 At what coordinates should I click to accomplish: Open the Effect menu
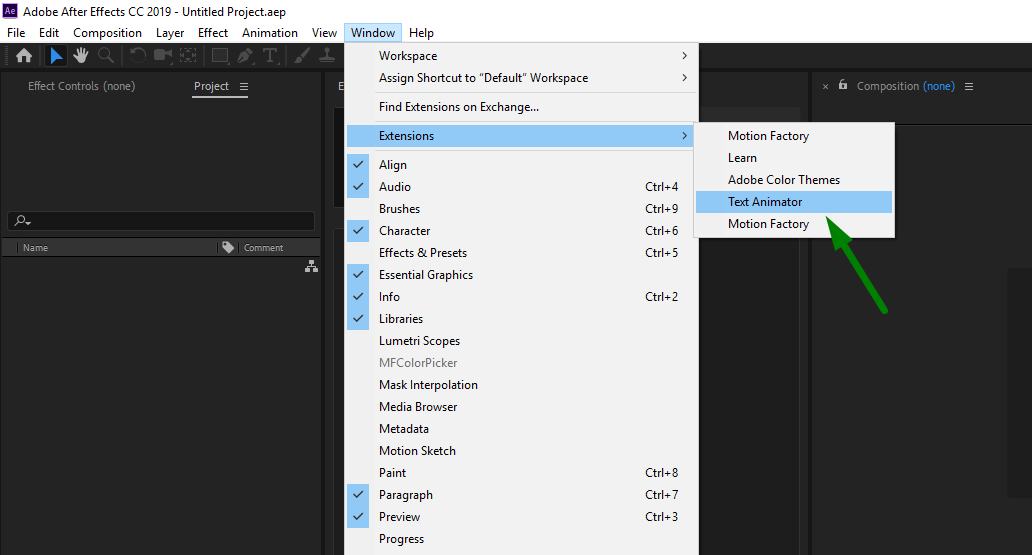pos(213,33)
